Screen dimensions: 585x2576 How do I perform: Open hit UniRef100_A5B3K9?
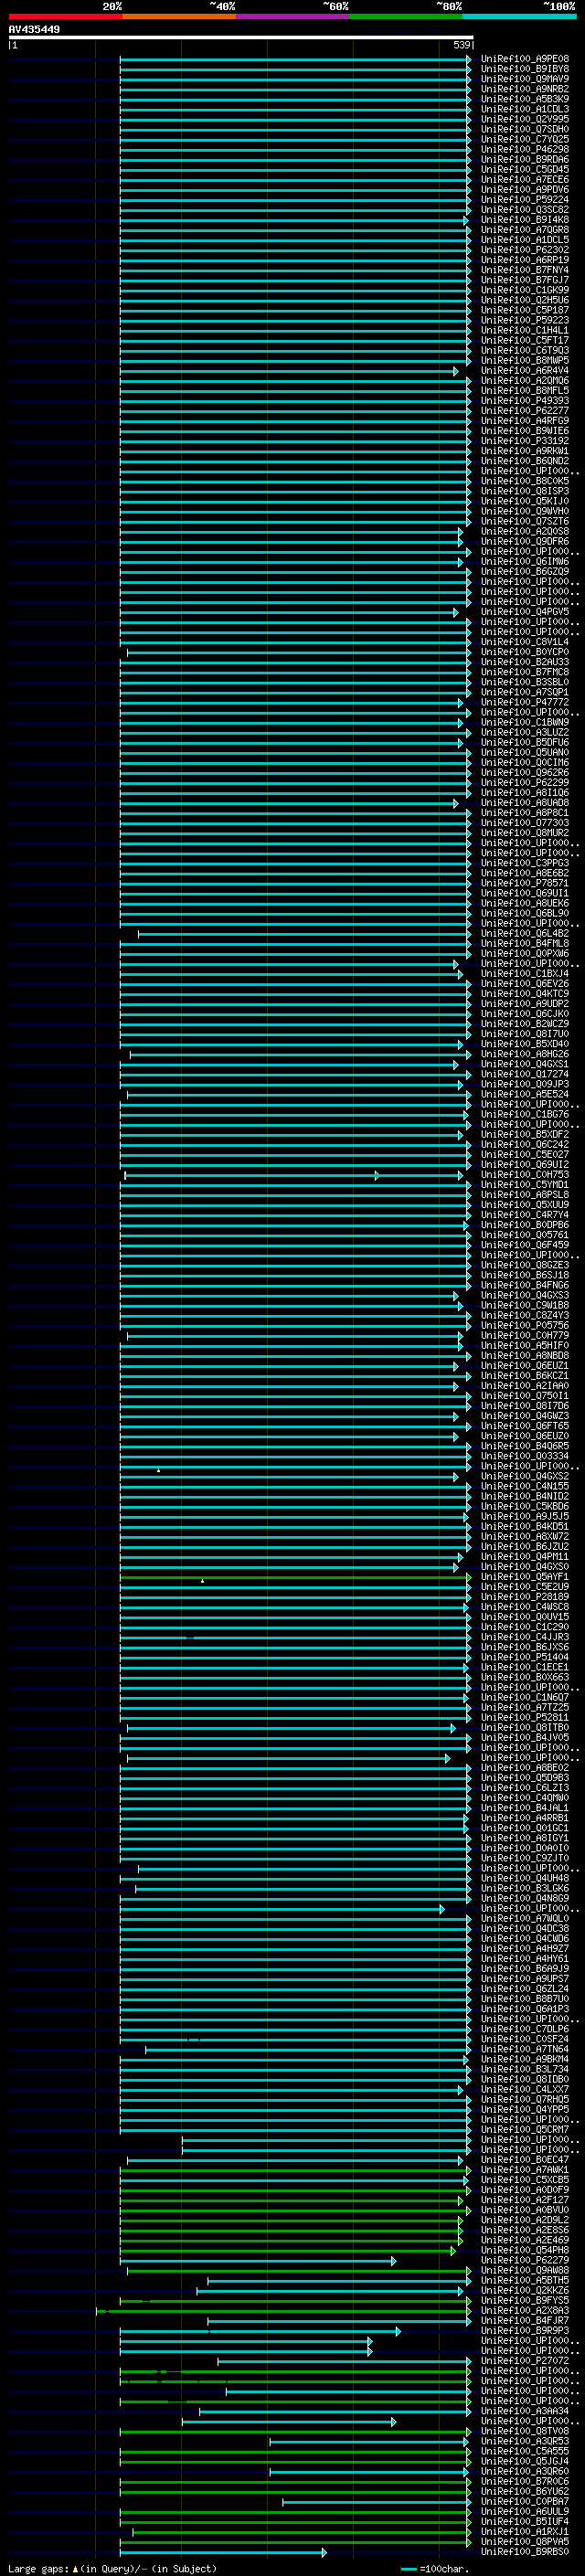pos(524,99)
